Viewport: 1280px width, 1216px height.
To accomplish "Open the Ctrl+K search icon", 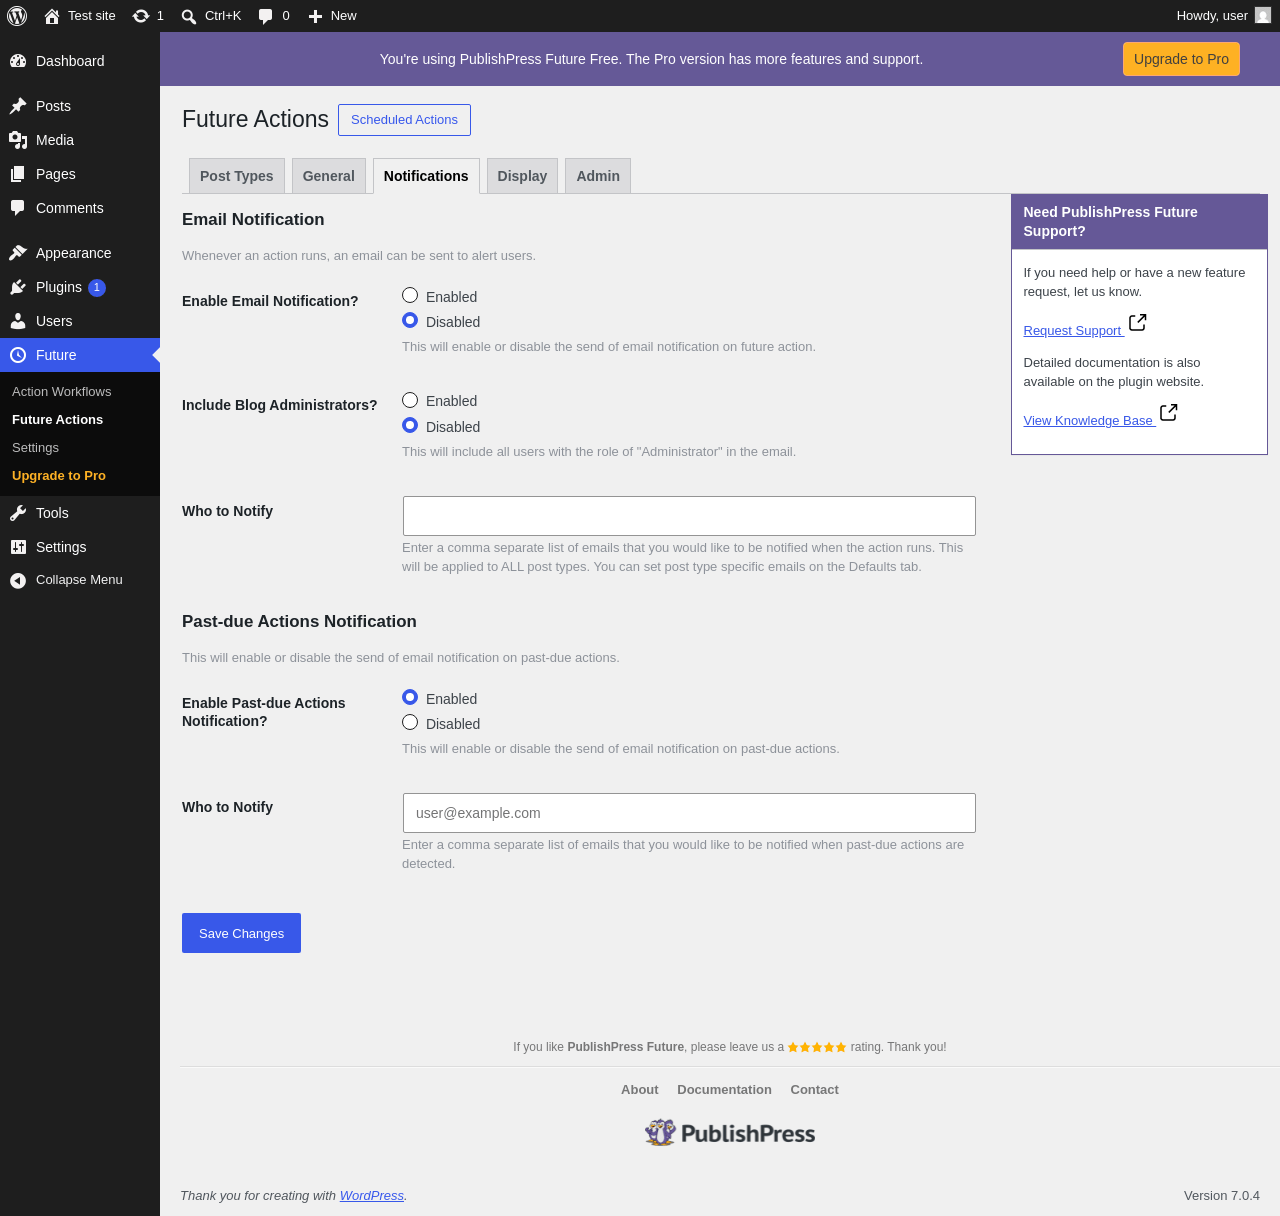I will (x=189, y=16).
